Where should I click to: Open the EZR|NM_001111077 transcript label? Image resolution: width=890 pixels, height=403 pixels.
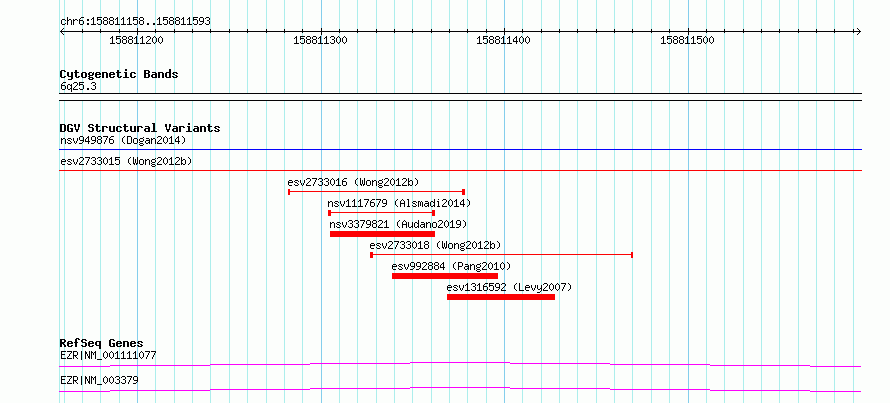pos(108,356)
